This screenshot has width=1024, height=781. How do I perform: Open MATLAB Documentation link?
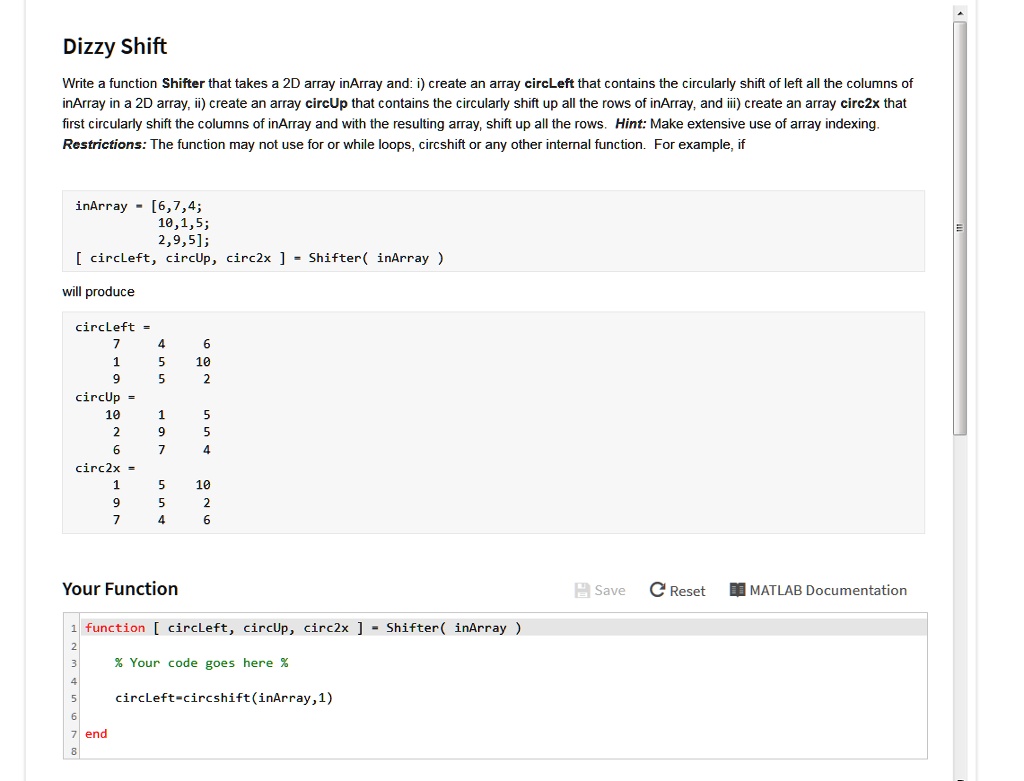click(x=818, y=590)
